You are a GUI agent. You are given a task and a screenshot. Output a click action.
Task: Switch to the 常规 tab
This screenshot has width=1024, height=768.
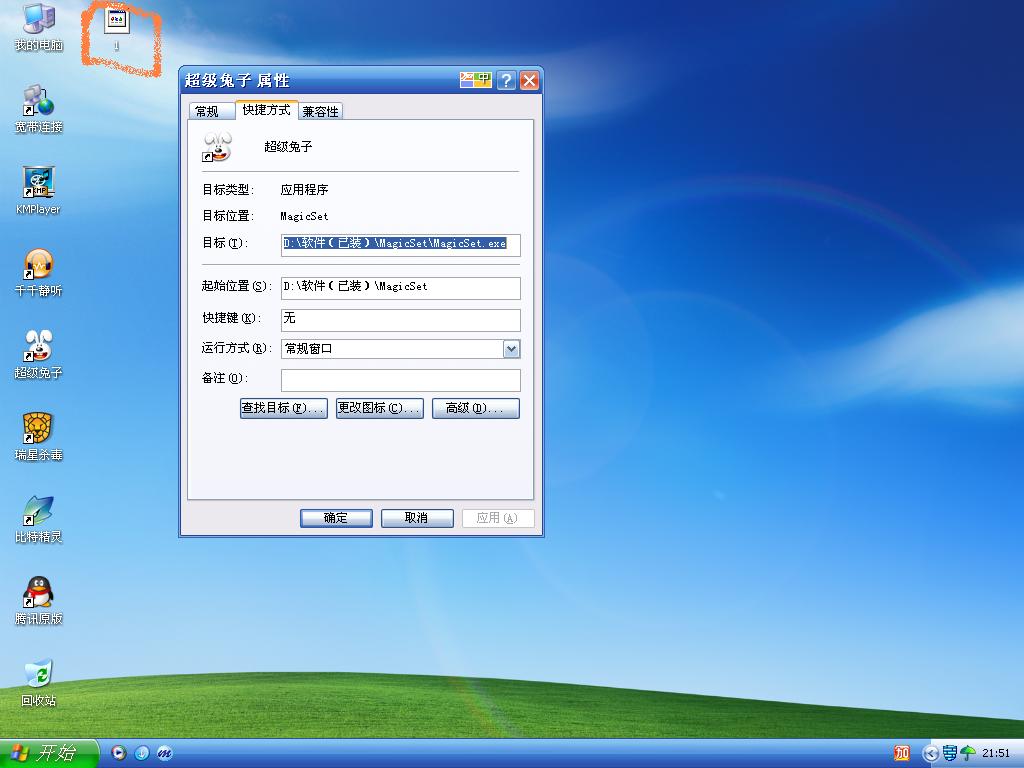click(212, 112)
